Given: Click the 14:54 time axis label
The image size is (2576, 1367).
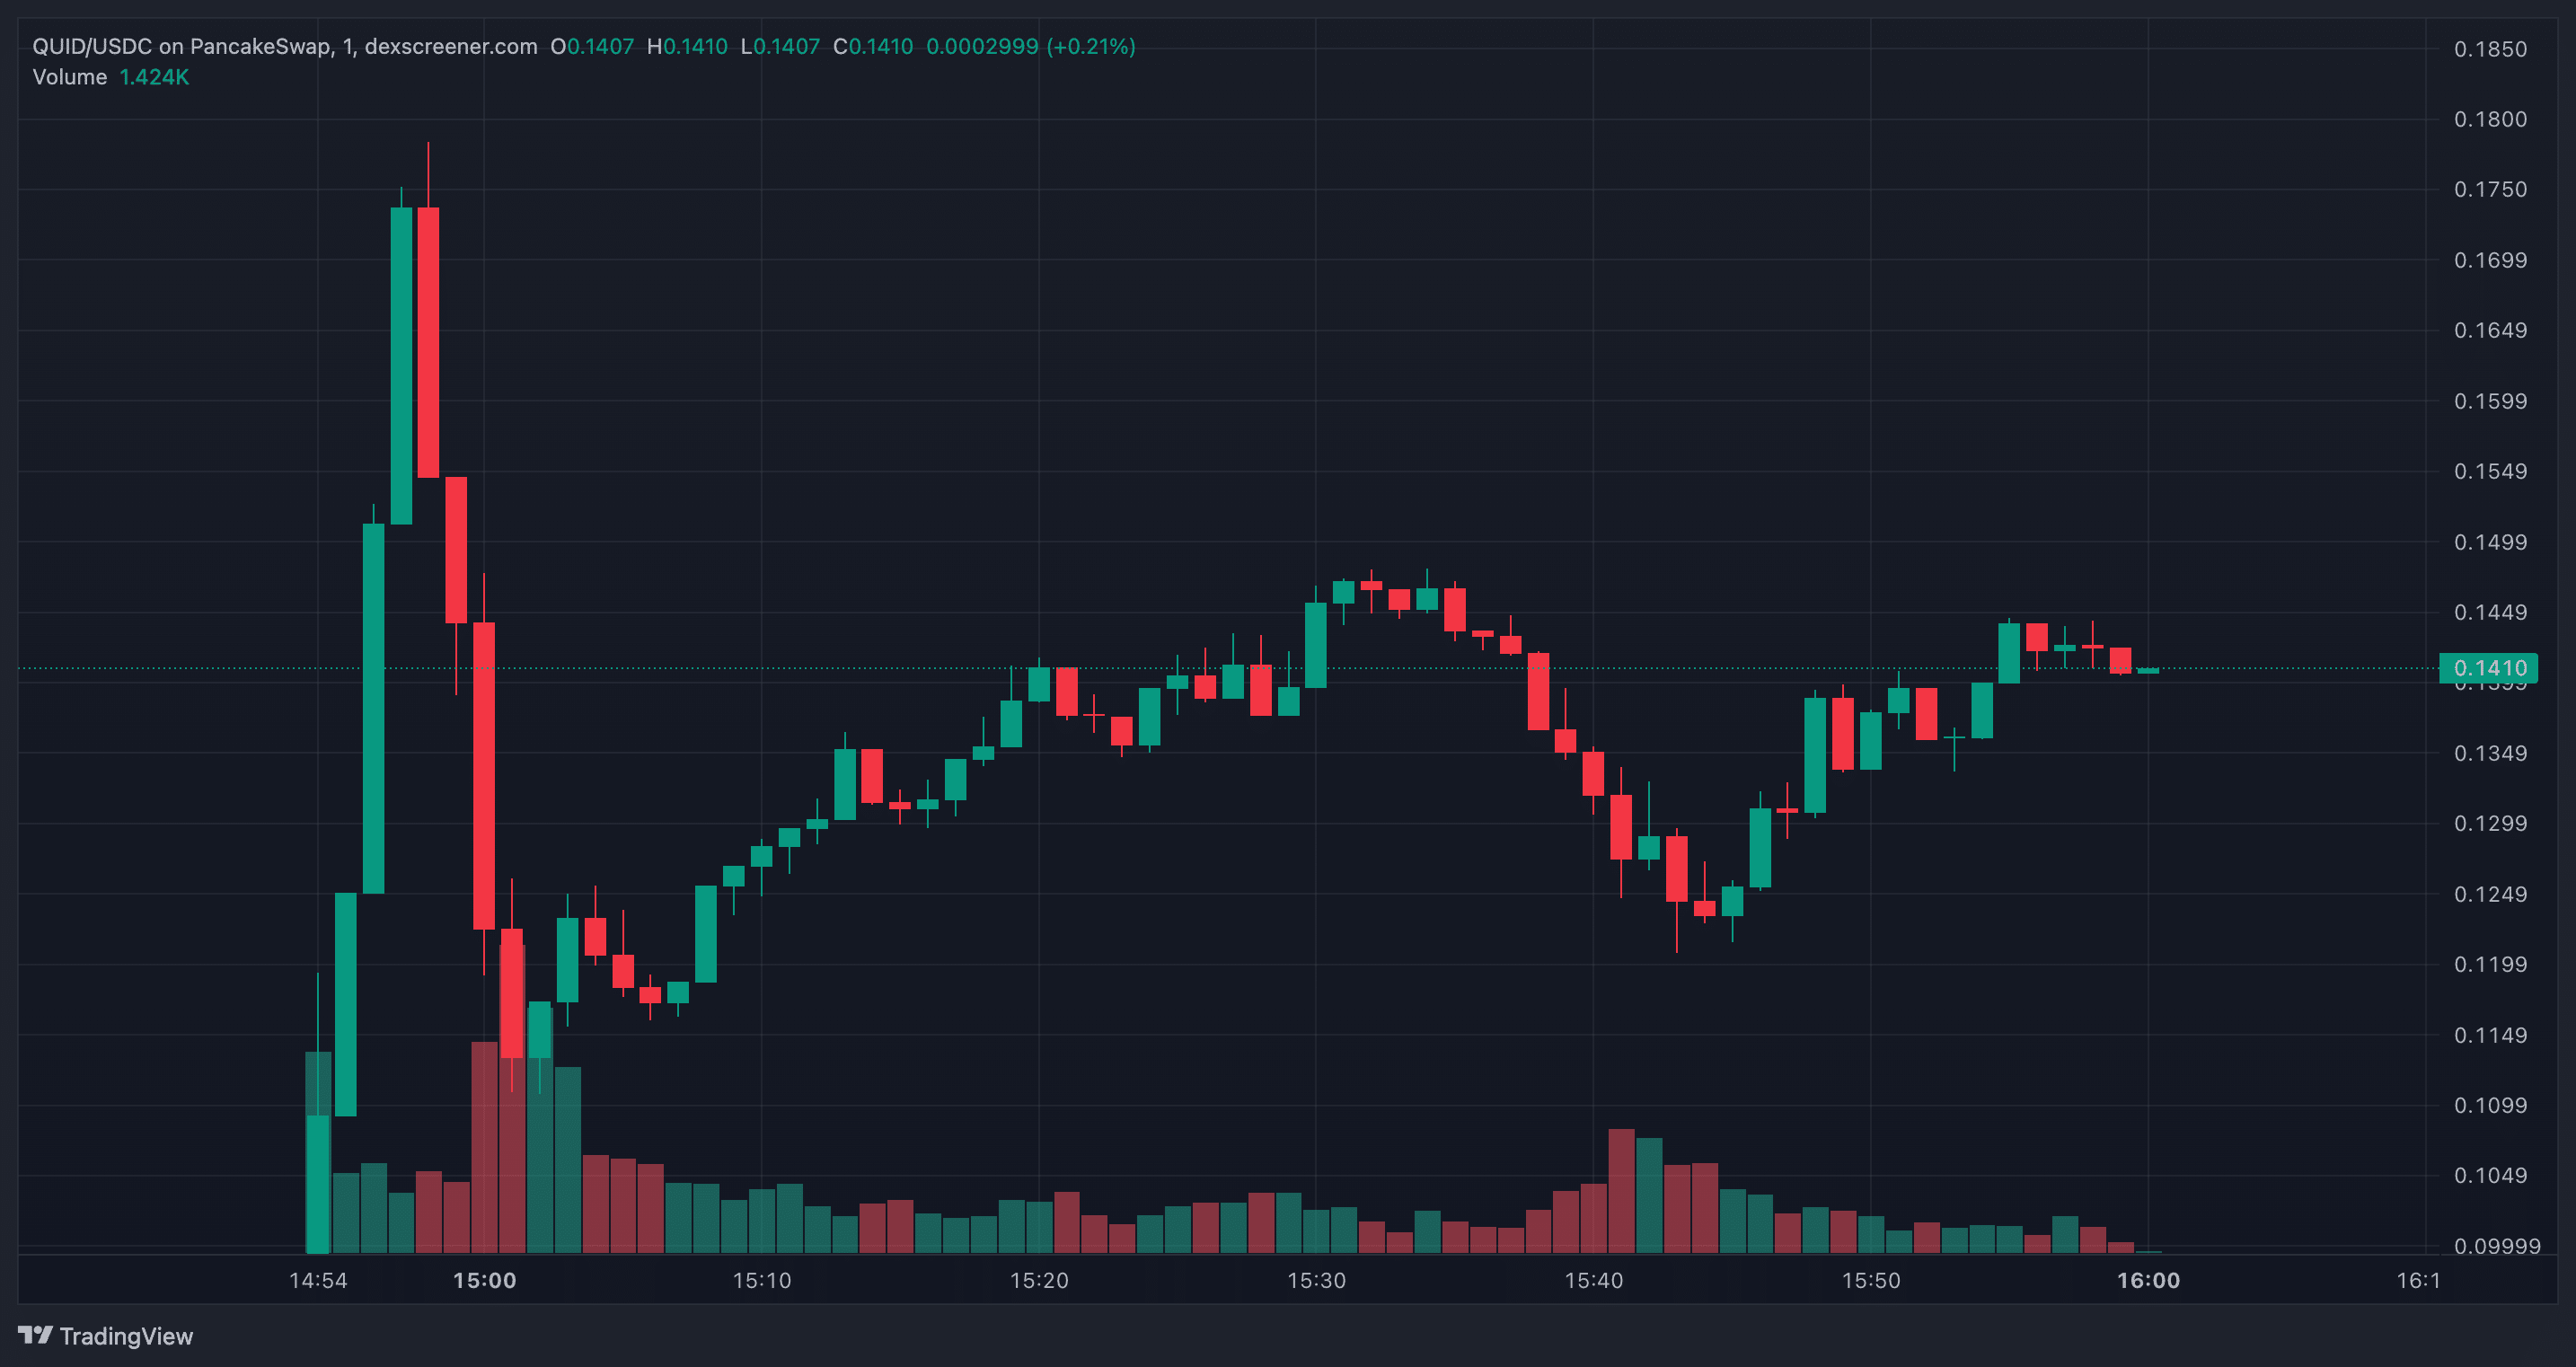Looking at the screenshot, I should (x=318, y=1280).
